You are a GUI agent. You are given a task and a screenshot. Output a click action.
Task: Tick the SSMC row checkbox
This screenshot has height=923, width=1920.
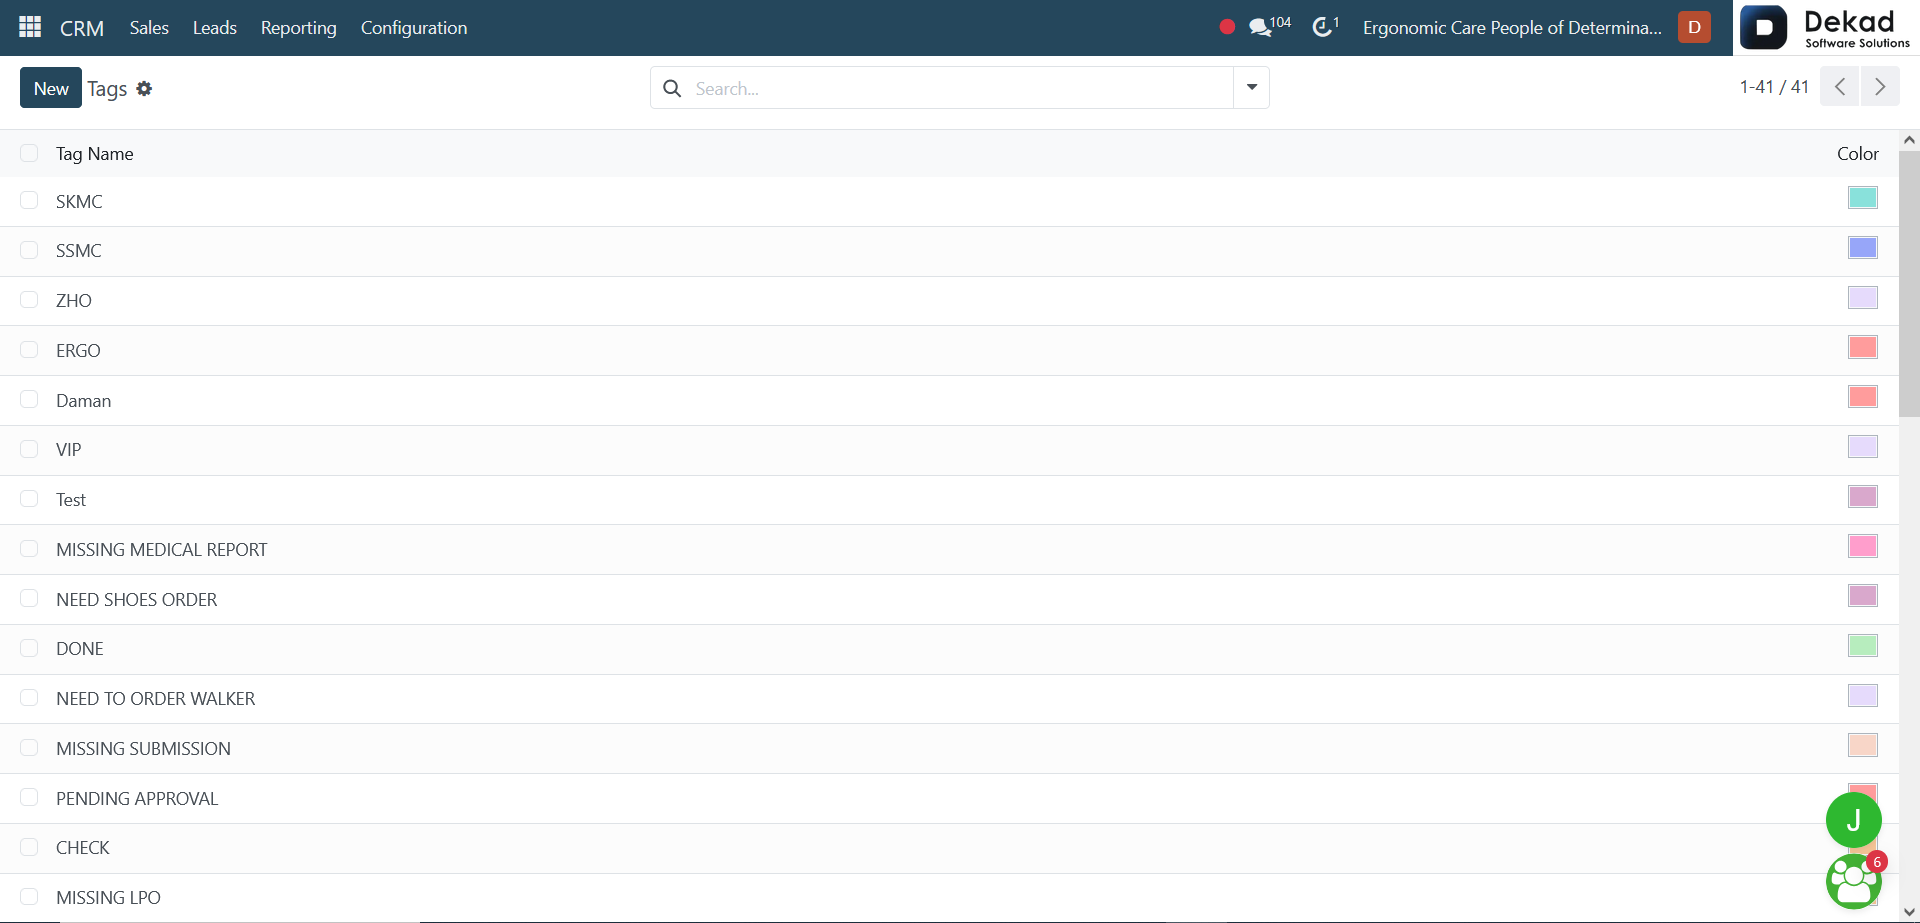[x=29, y=250]
